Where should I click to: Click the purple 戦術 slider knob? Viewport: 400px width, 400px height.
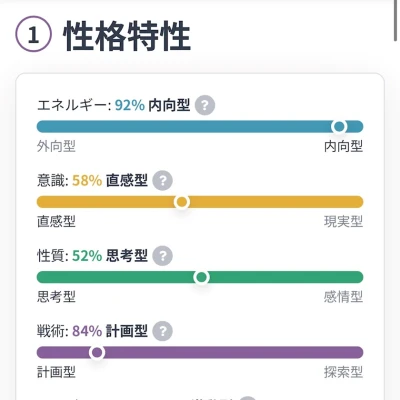click(97, 353)
